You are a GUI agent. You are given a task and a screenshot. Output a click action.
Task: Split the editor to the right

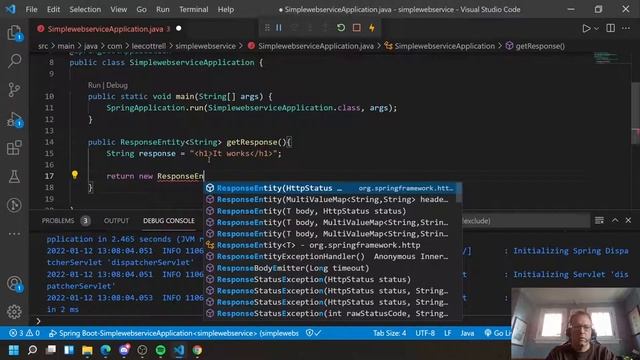[x=611, y=28]
